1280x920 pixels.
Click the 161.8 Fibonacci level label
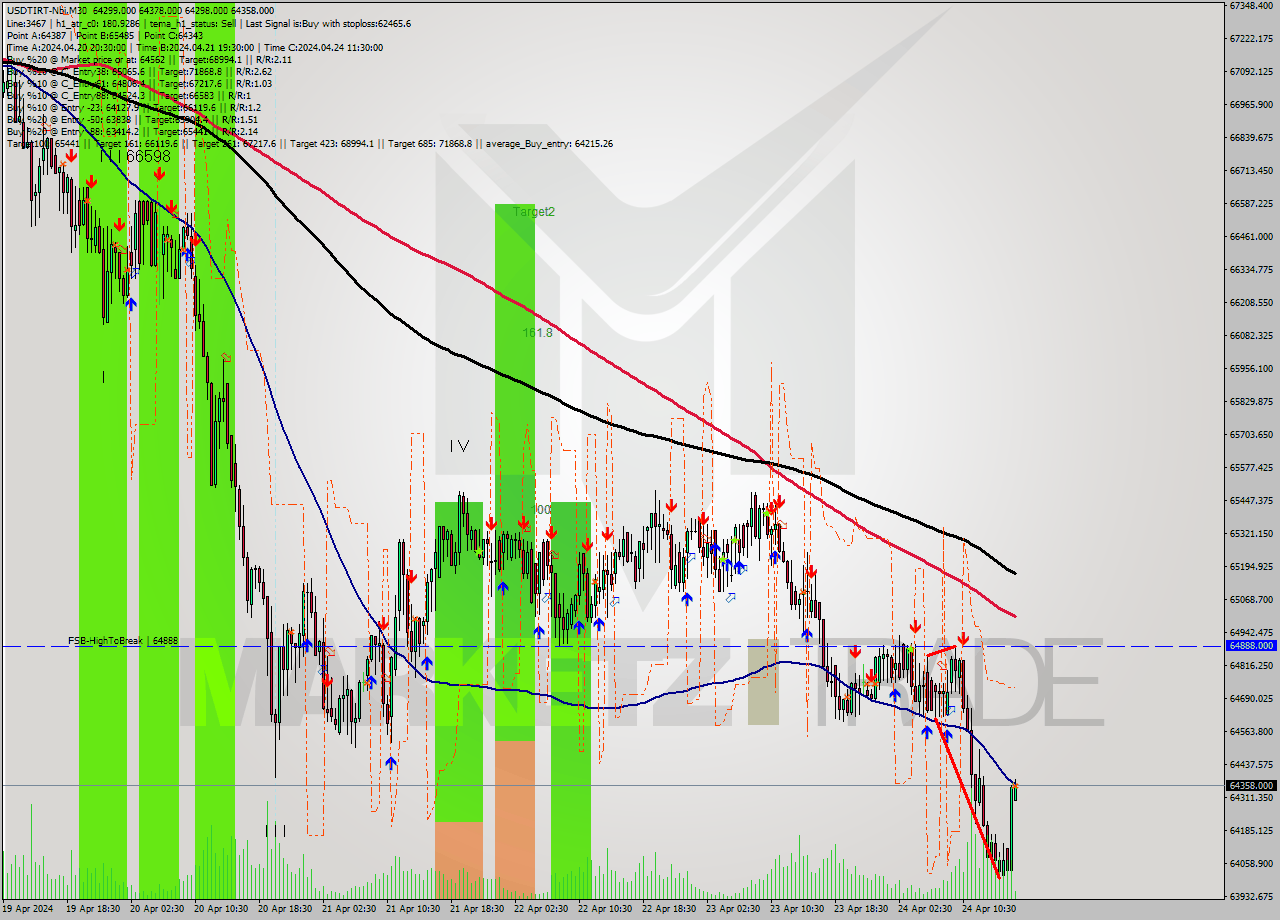pos(537,332)
